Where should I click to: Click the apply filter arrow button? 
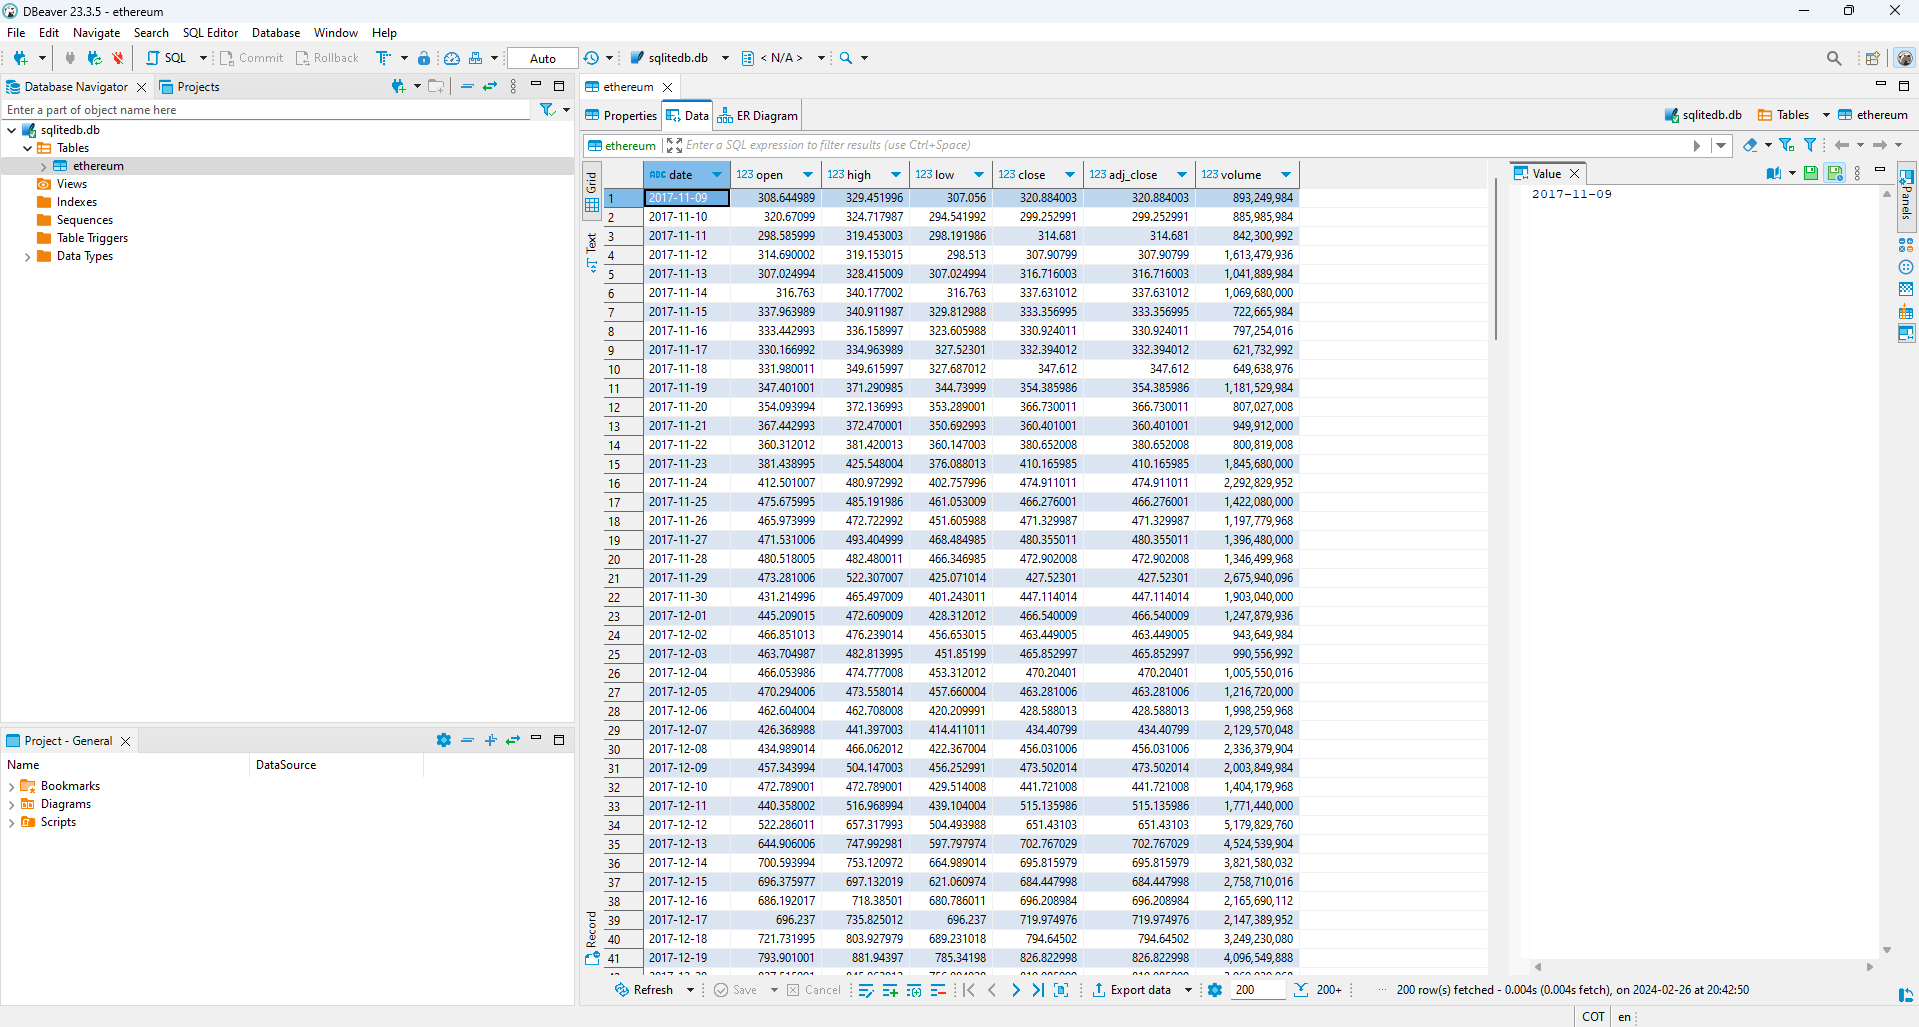1697,146
